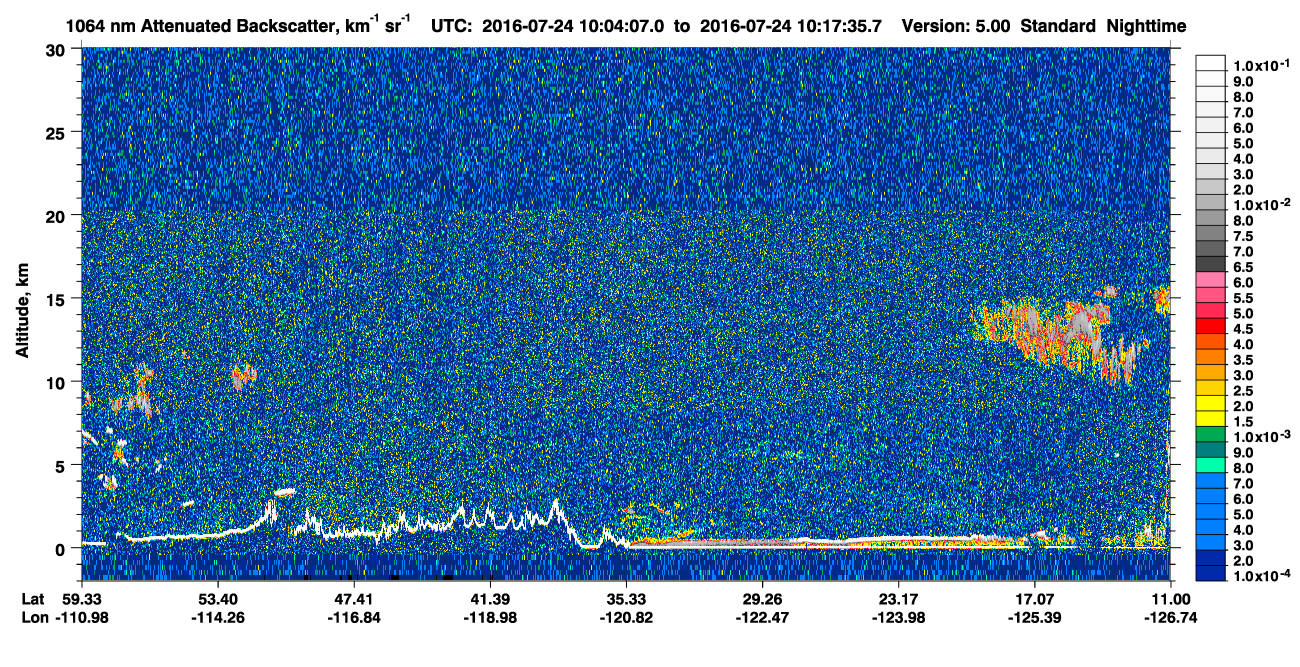Viewport: 1300px width, 667px height.
Task: Click the latitude value '23.17'
Action: (x=898, y=599)
